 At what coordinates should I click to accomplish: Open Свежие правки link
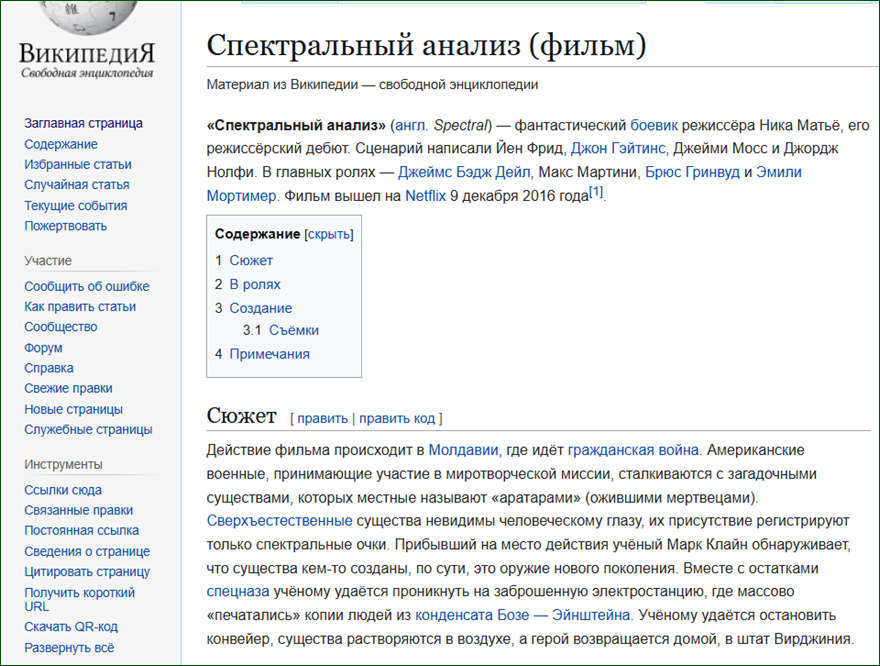68,388
